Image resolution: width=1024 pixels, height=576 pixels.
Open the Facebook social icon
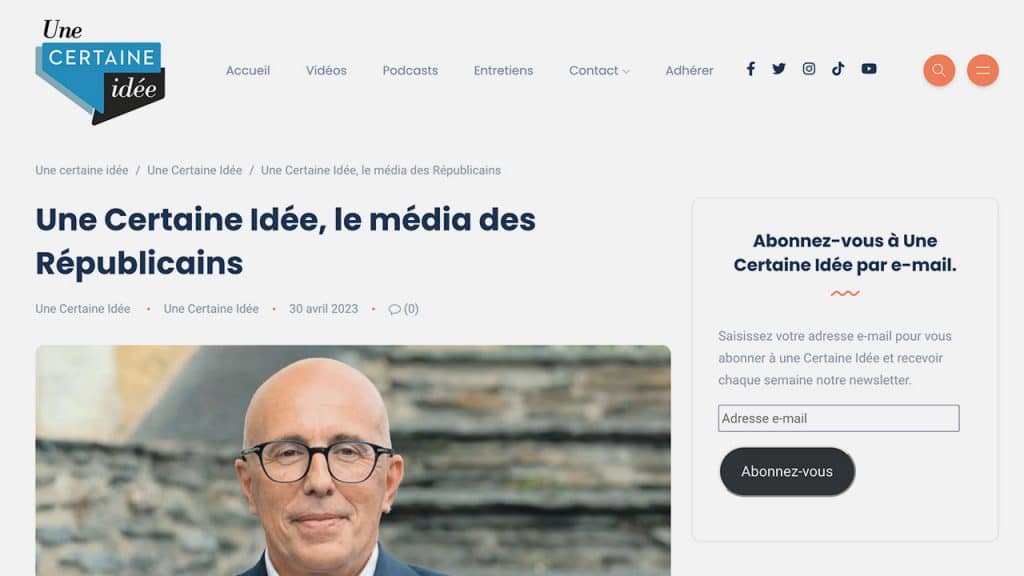[x=750, y=69]
